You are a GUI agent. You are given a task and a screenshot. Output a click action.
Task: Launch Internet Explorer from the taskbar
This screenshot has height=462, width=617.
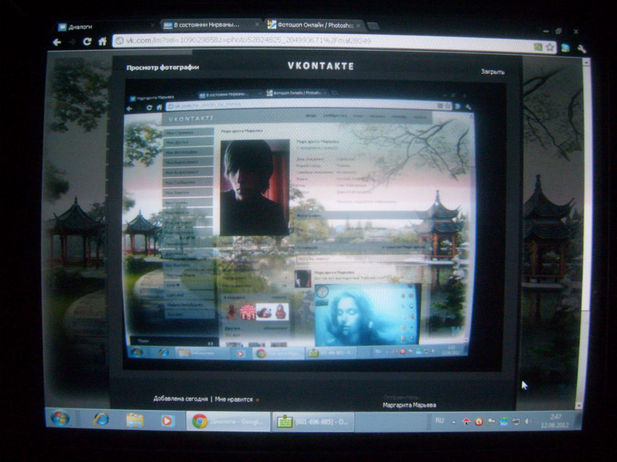(x=101, y=419)
